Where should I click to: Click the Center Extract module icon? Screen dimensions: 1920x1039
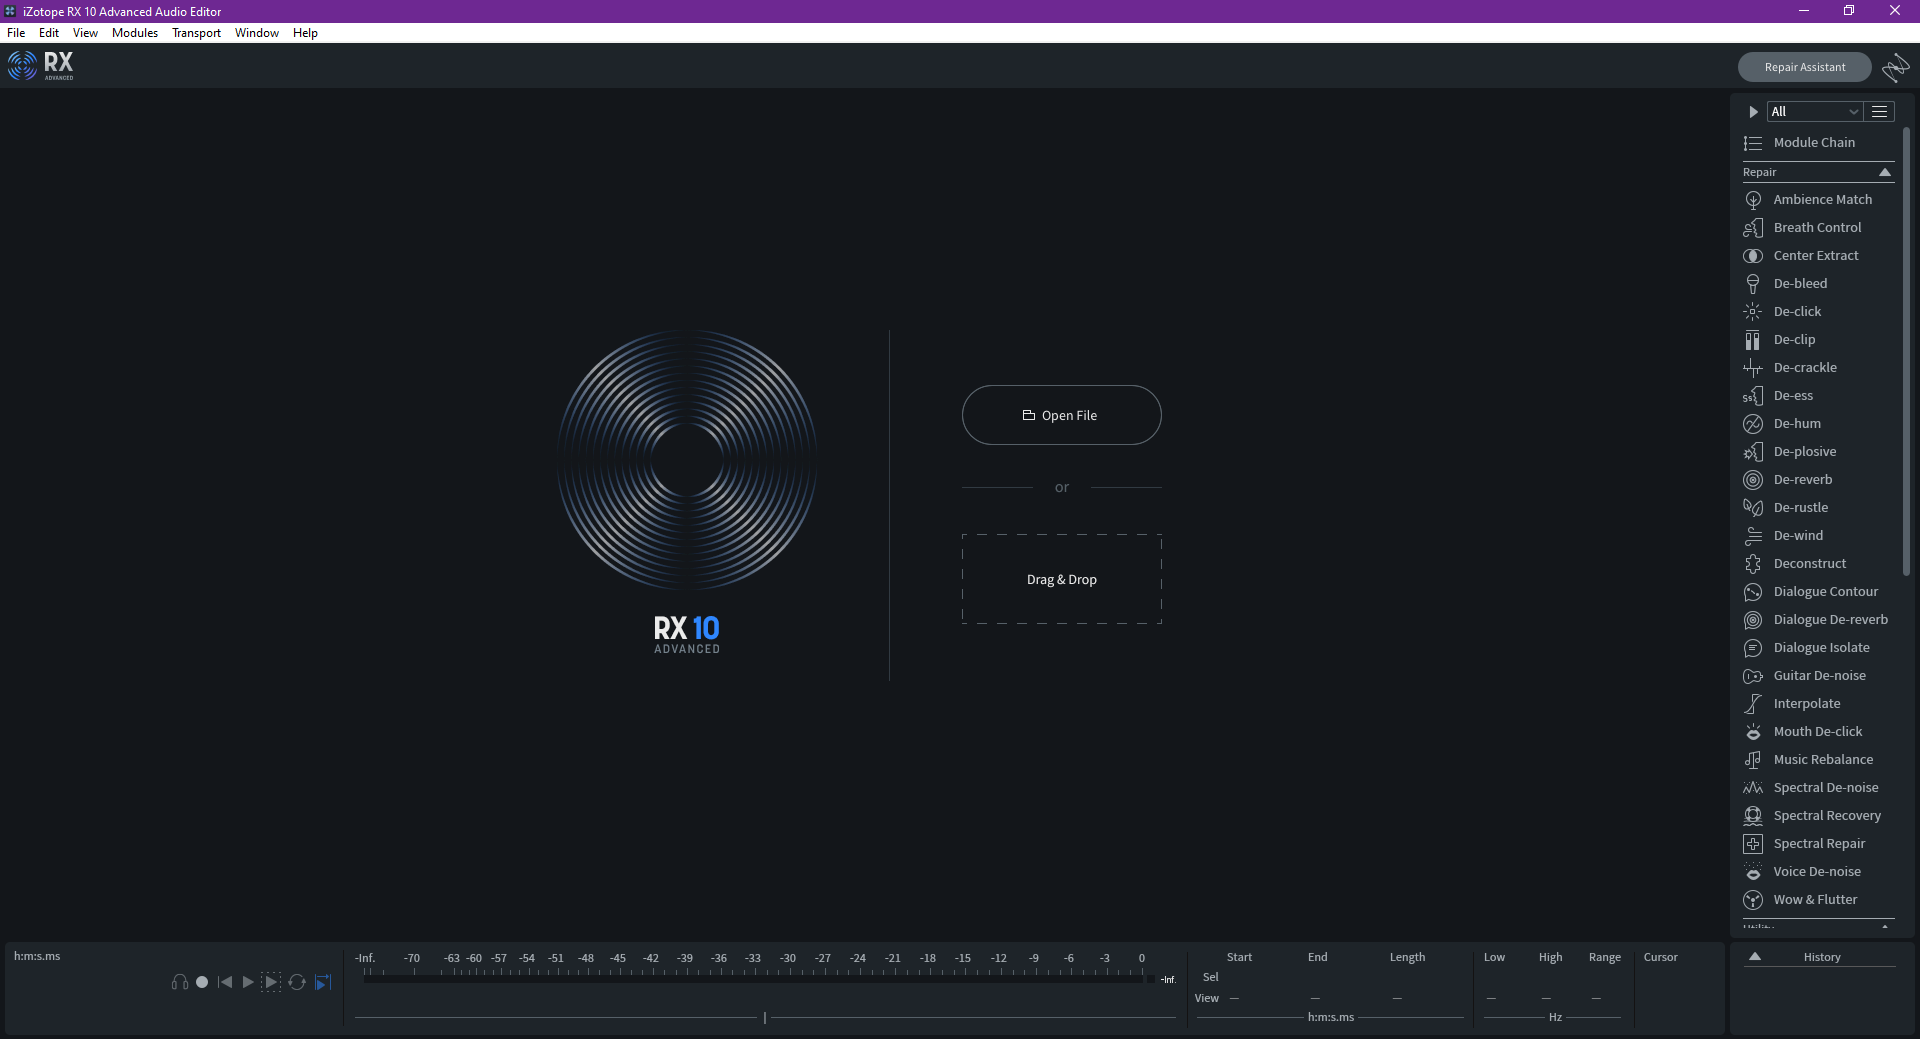[x=1753, y=256]
